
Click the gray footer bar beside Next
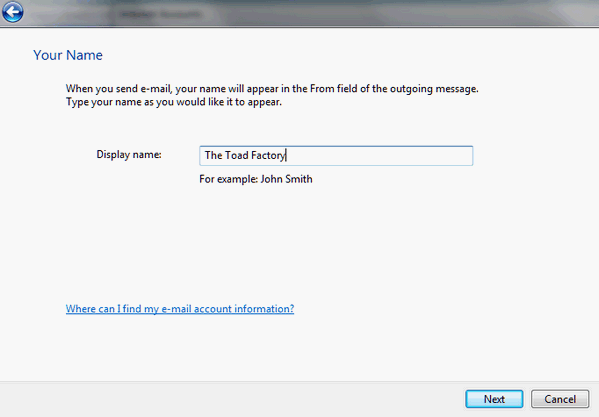pos(229,399)
